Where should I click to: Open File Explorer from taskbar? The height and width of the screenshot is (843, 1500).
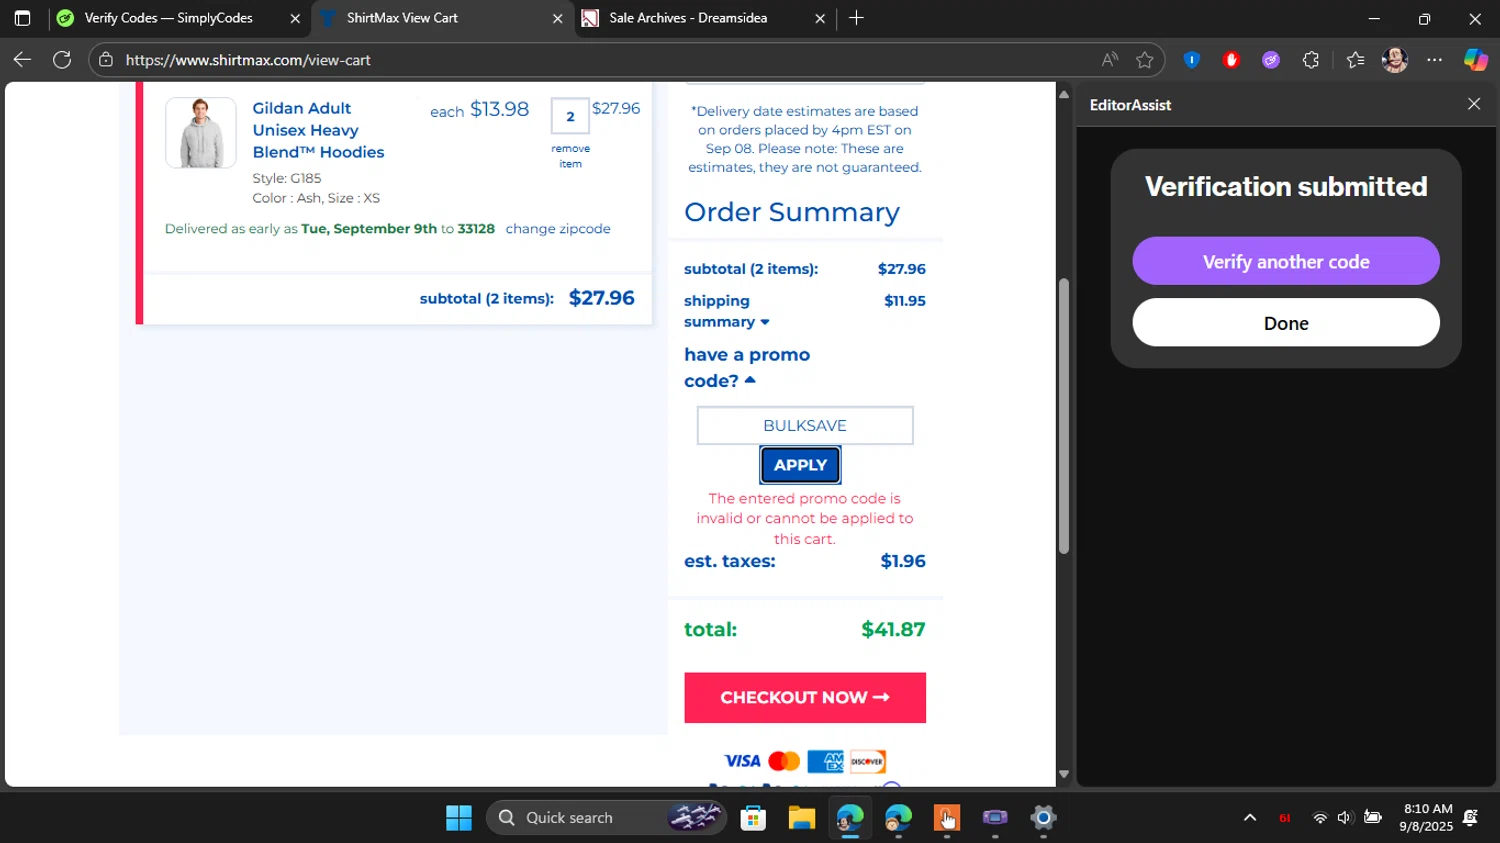[801, 818]
